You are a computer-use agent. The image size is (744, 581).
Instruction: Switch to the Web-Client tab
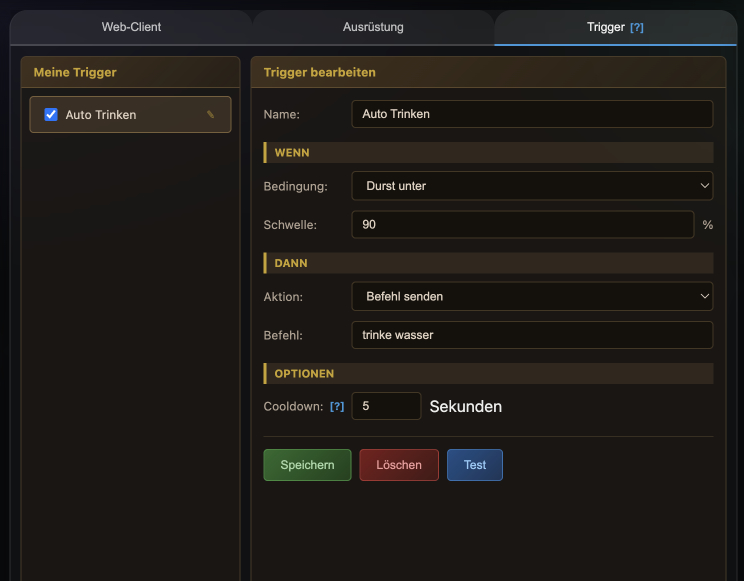(x=131, y=27)
